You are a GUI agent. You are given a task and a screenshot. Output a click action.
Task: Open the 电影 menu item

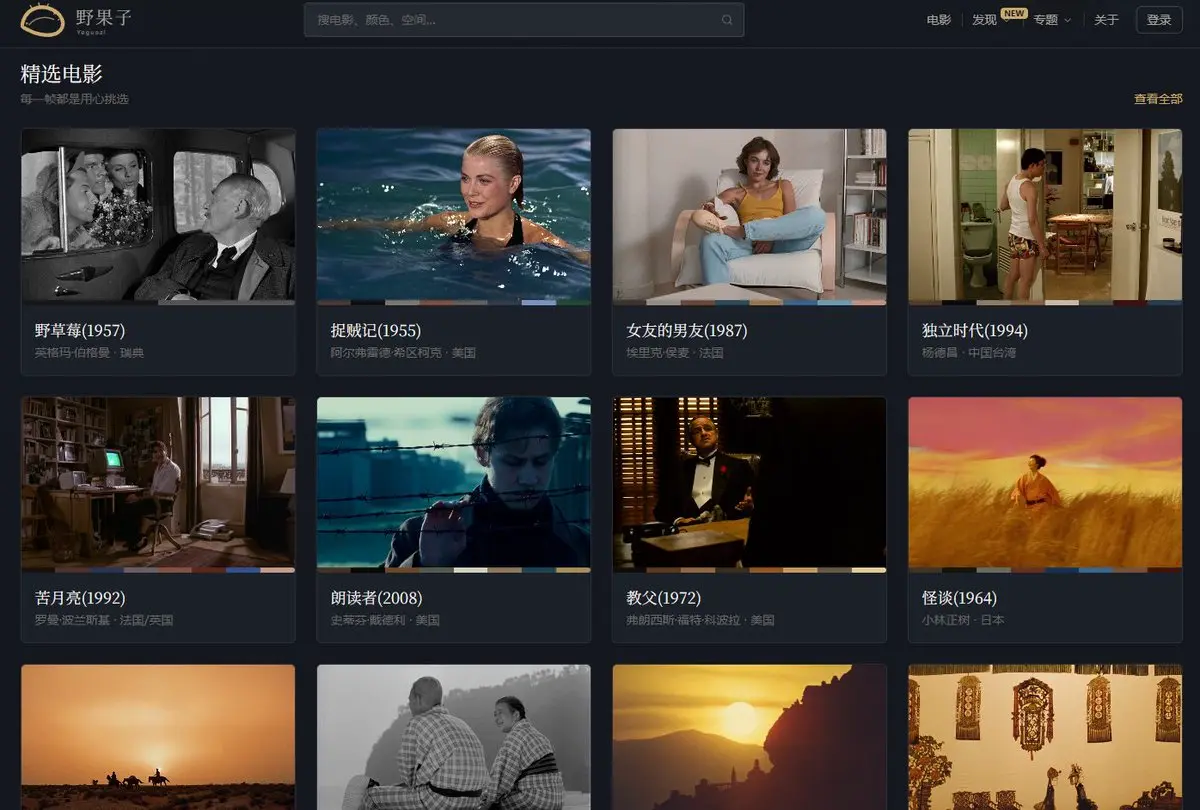tap(938, 20)
